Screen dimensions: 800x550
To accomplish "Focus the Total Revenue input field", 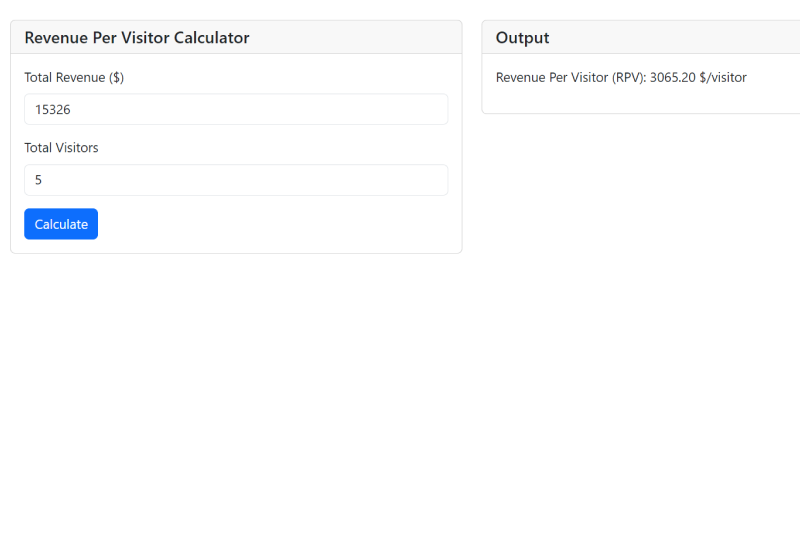I will tap(236, 109).
